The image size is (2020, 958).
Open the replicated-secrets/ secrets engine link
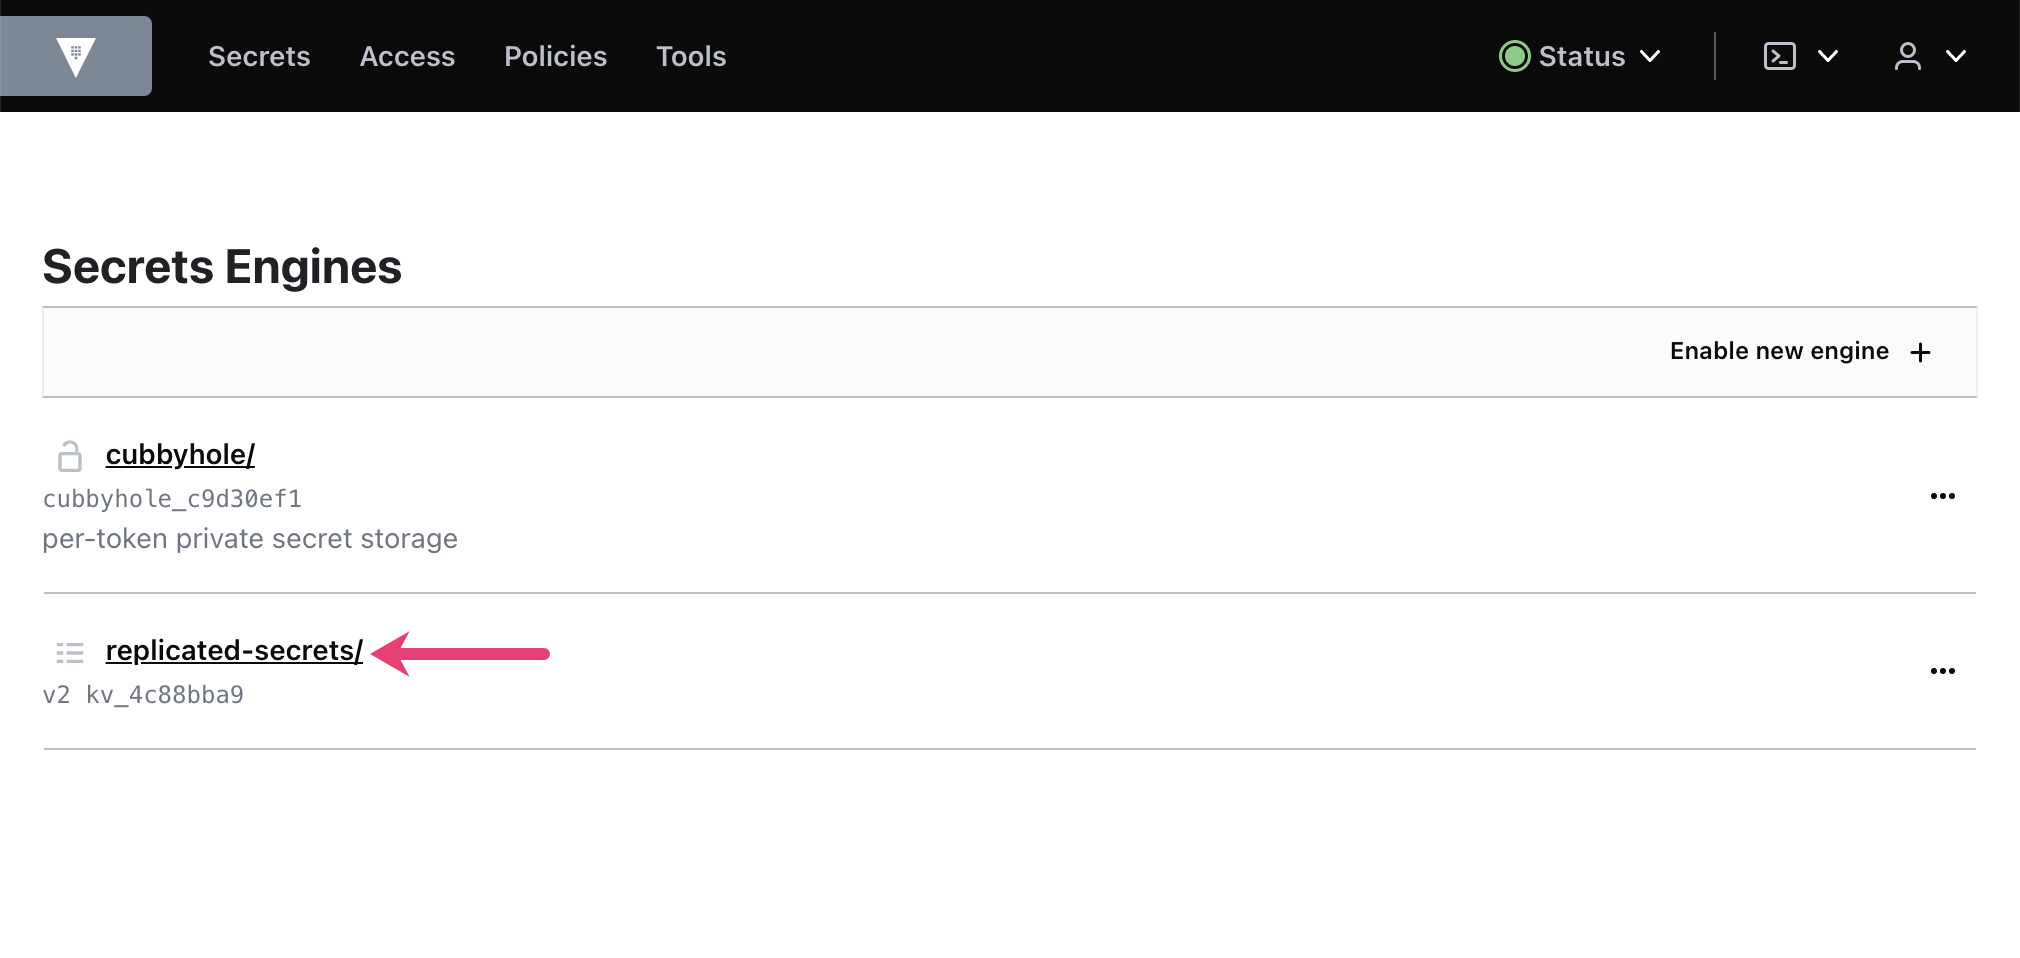click(233, 650)
